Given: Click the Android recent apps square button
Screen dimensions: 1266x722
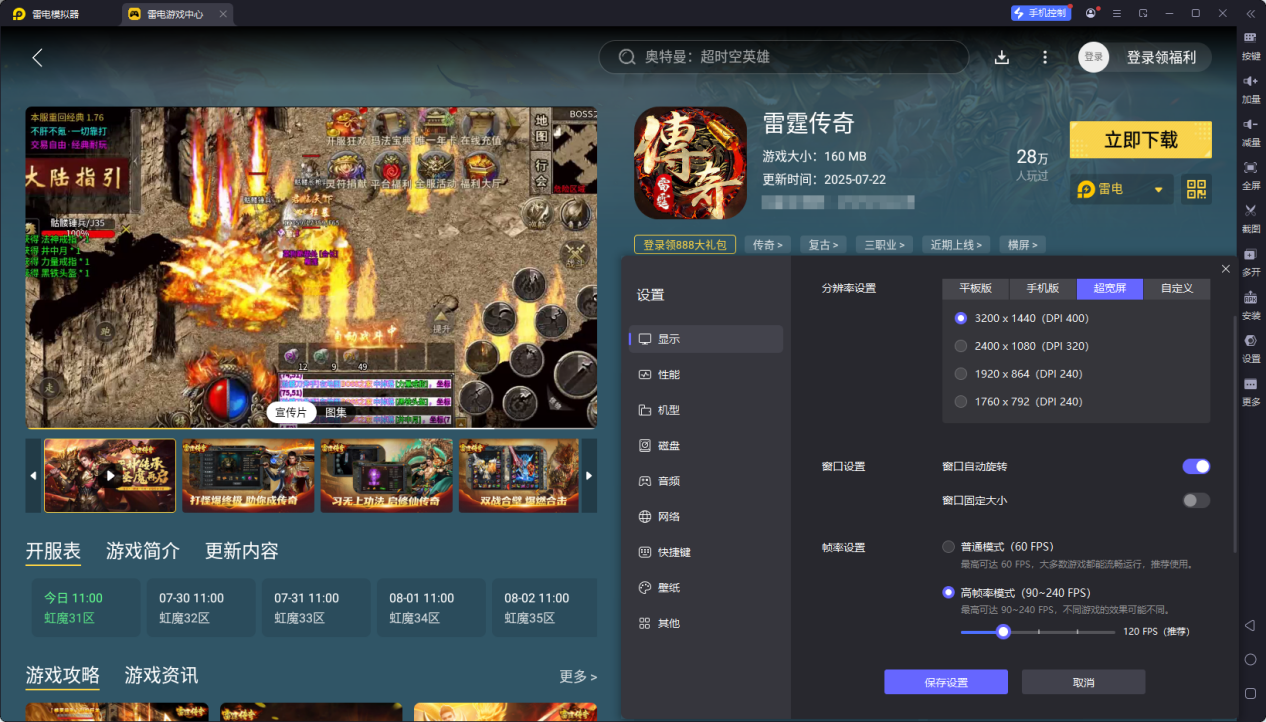Looking at the screenshot, I should tap(1250, 693).
